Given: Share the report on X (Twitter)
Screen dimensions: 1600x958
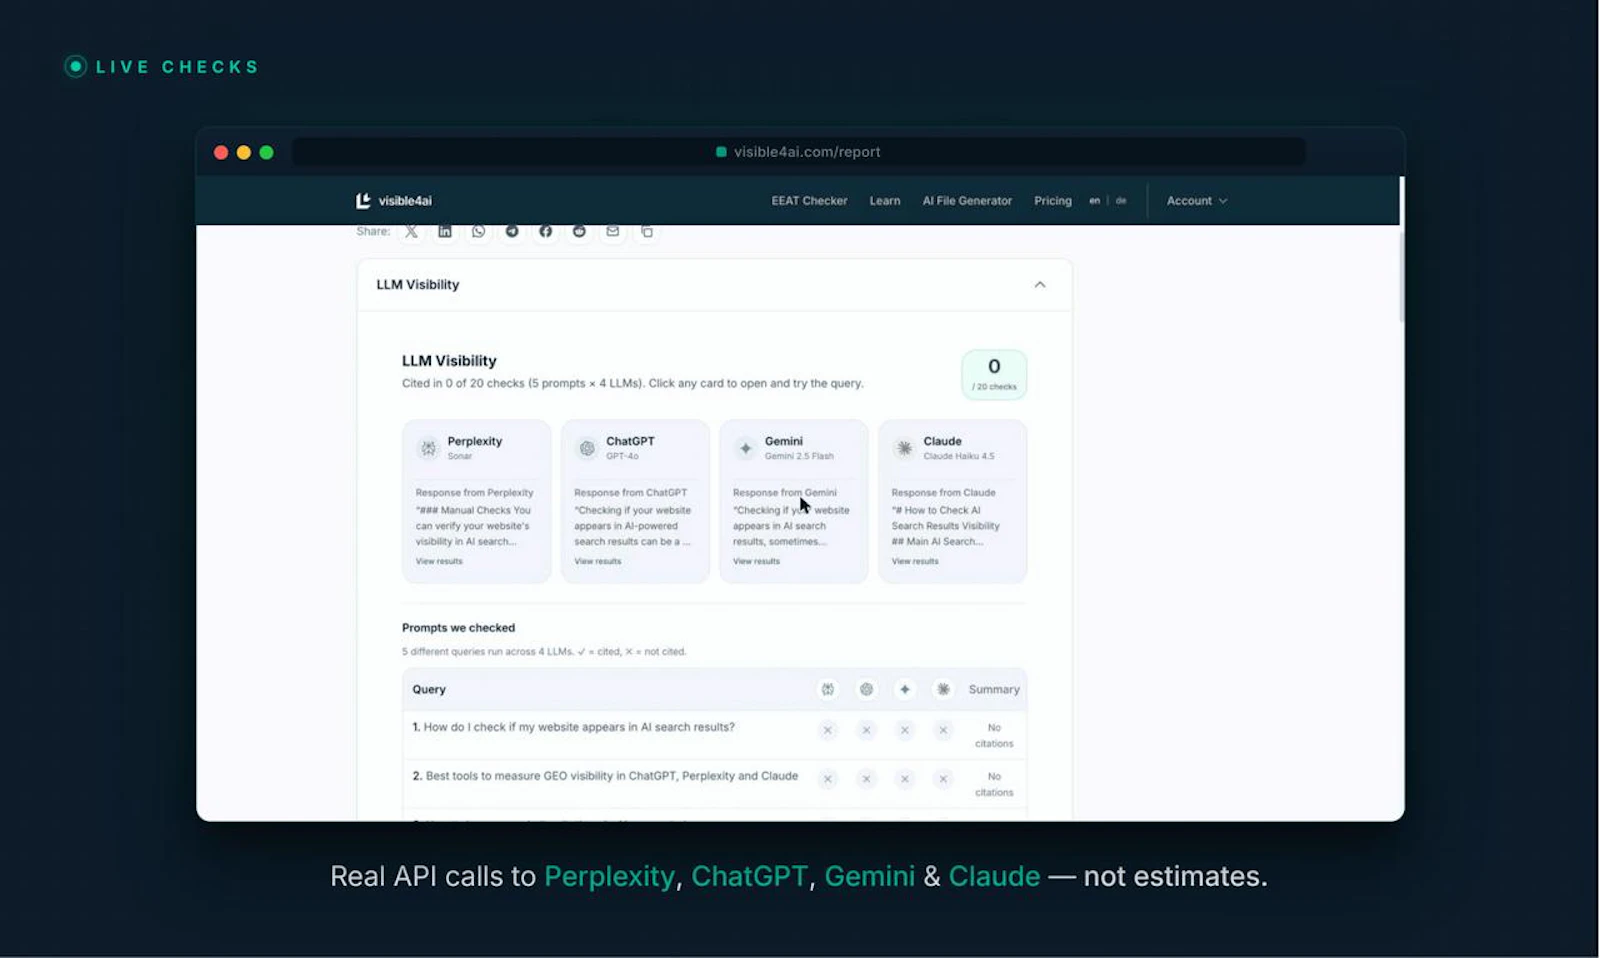Looking at the screenshot, I should 411,231.
